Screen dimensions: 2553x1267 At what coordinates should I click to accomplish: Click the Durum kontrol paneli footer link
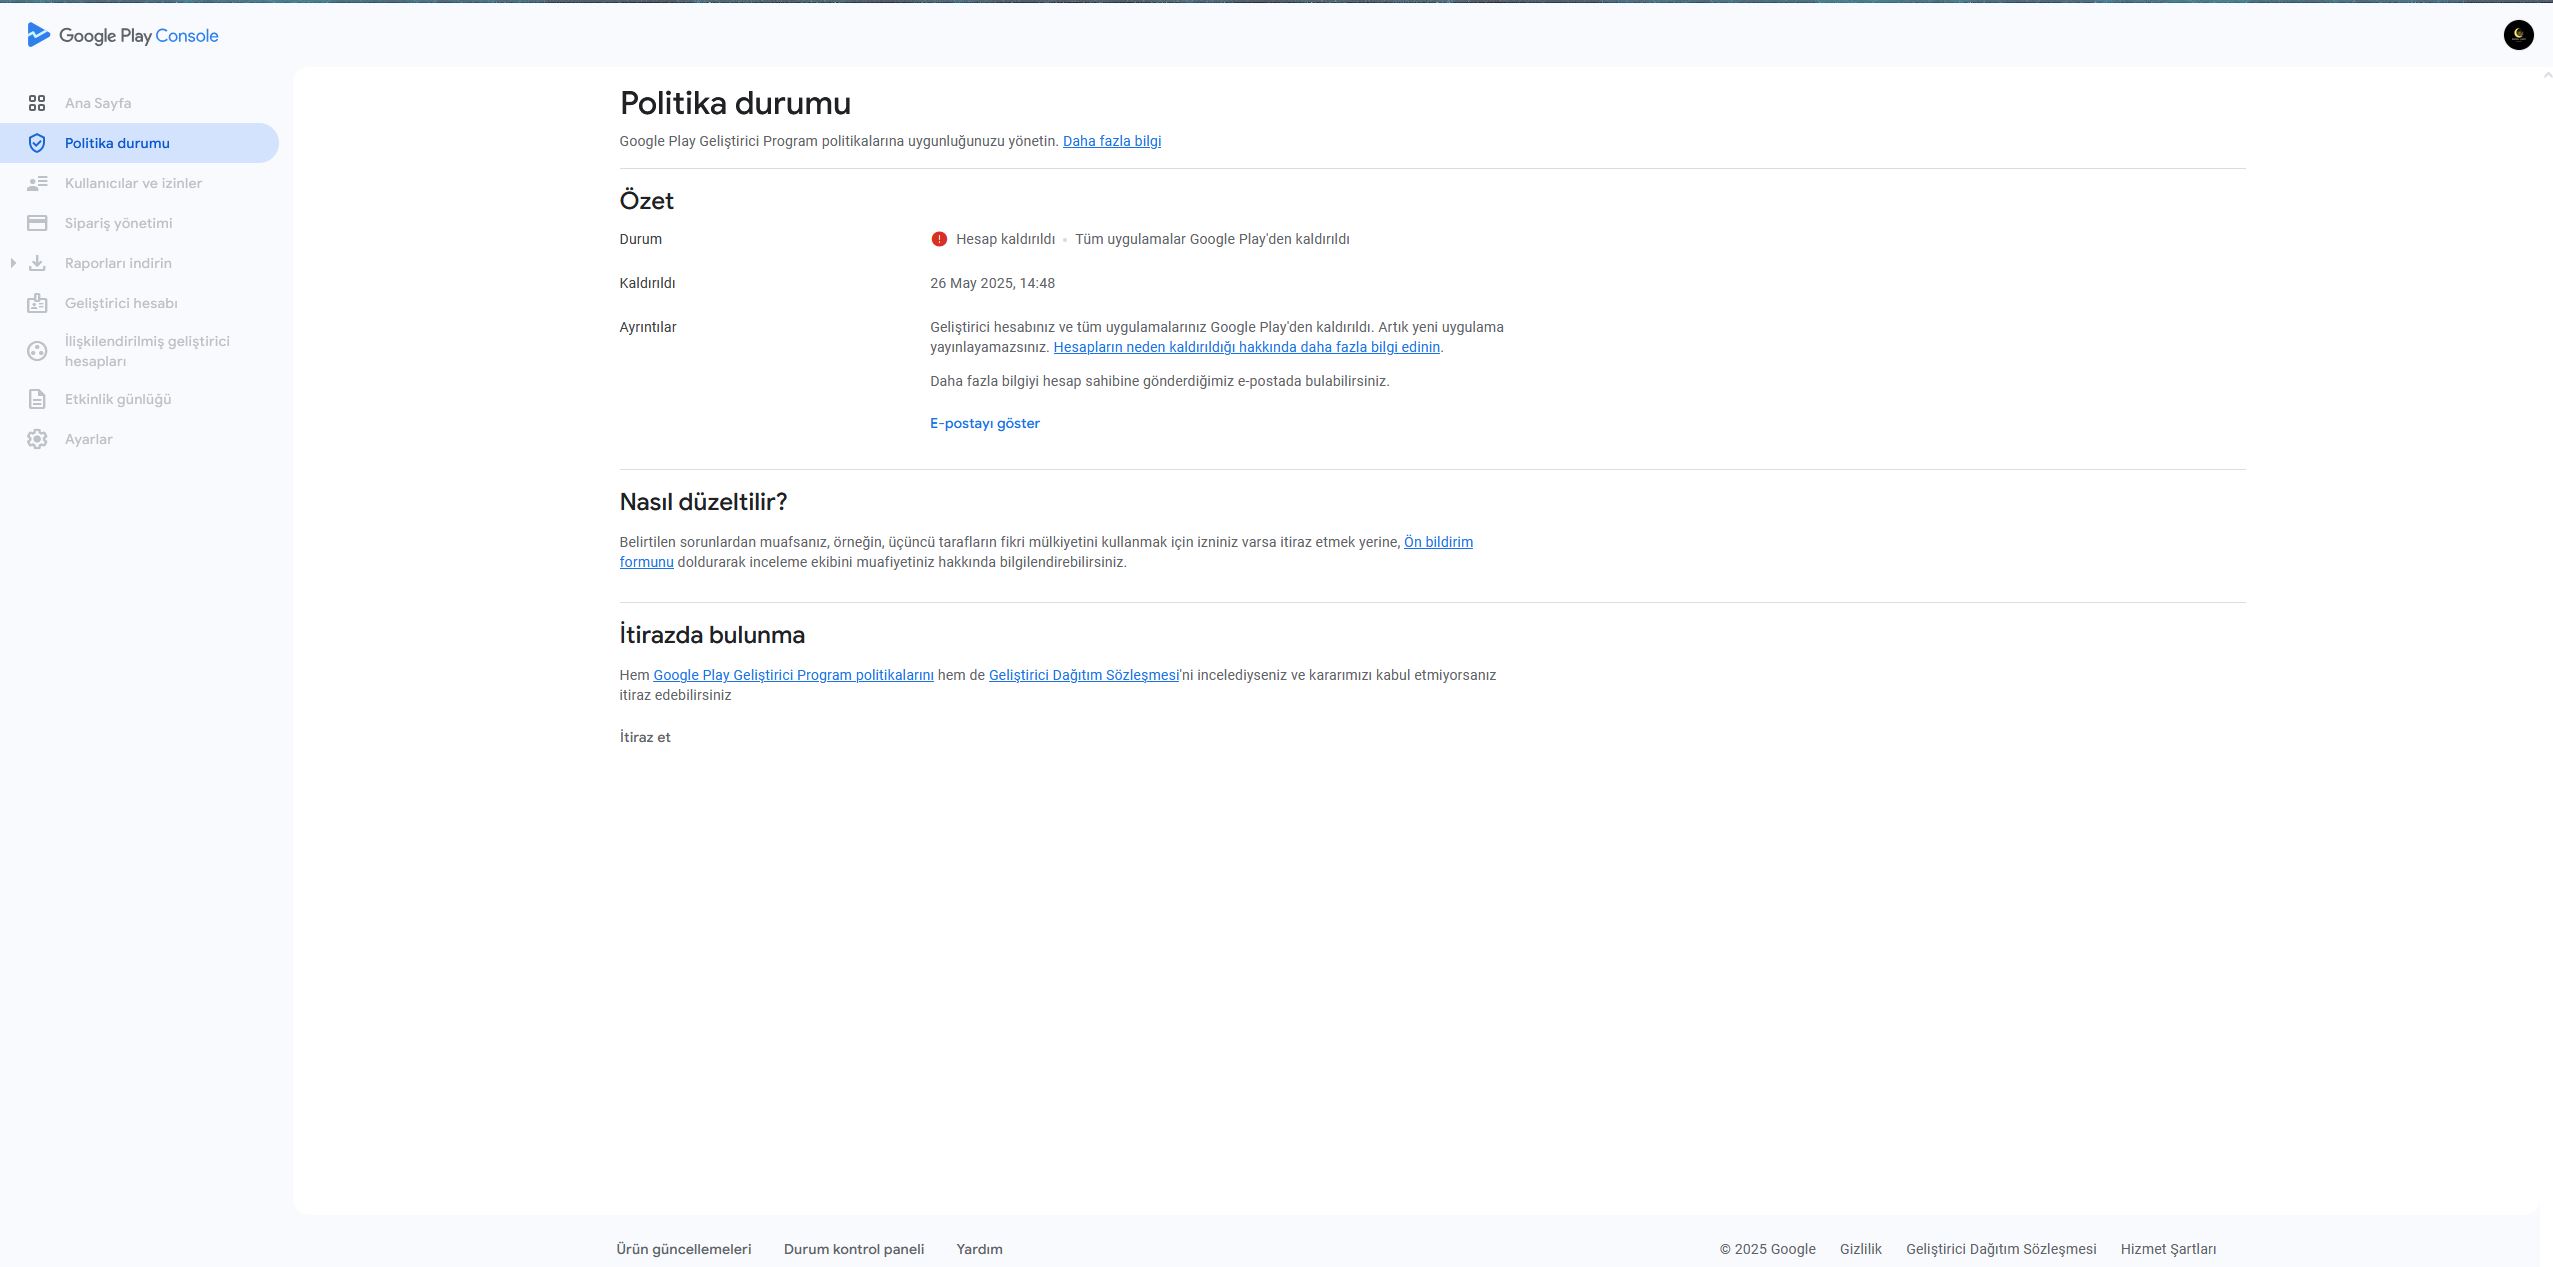click(853, 1249)
